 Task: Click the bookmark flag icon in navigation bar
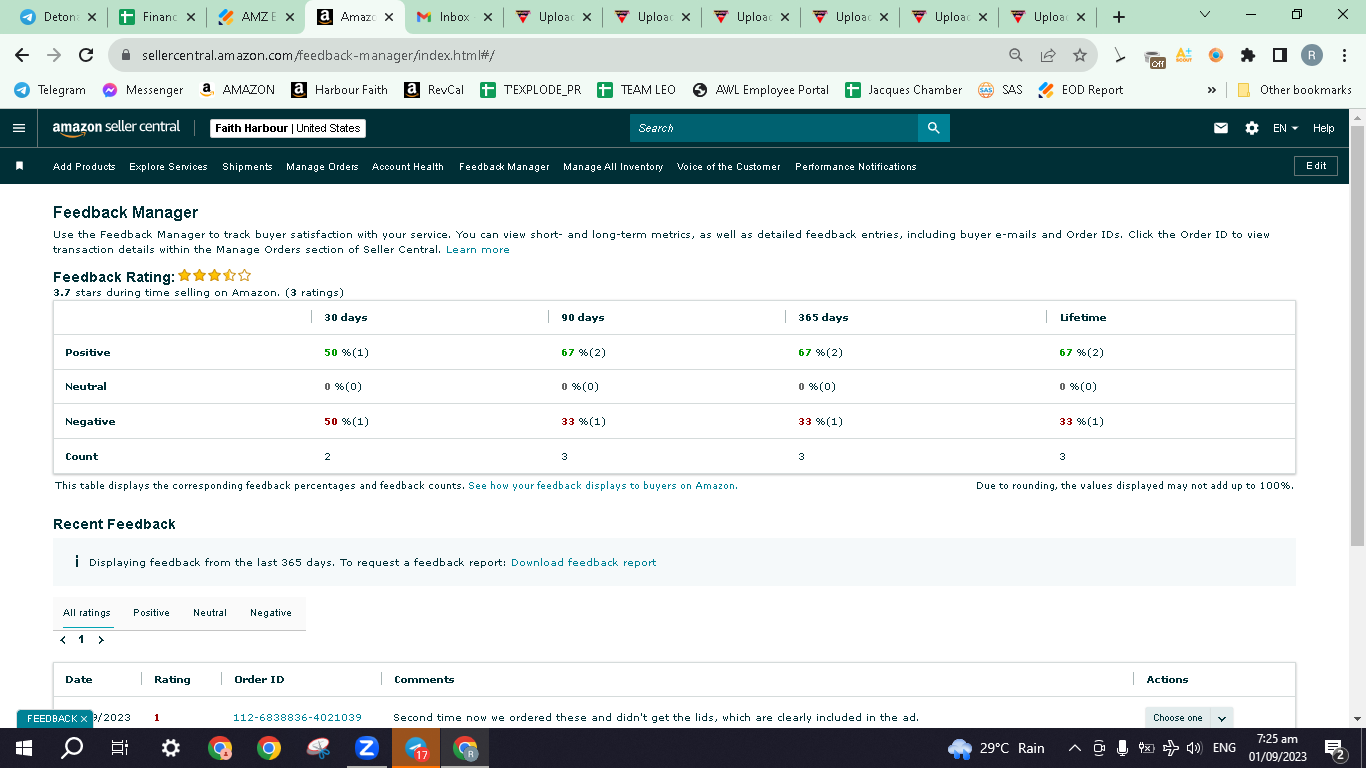(x=19, y=166)
